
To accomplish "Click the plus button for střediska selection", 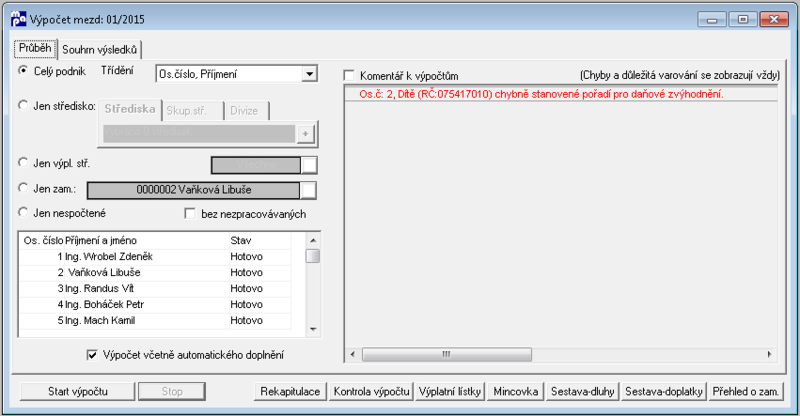I will click(305, 134).
